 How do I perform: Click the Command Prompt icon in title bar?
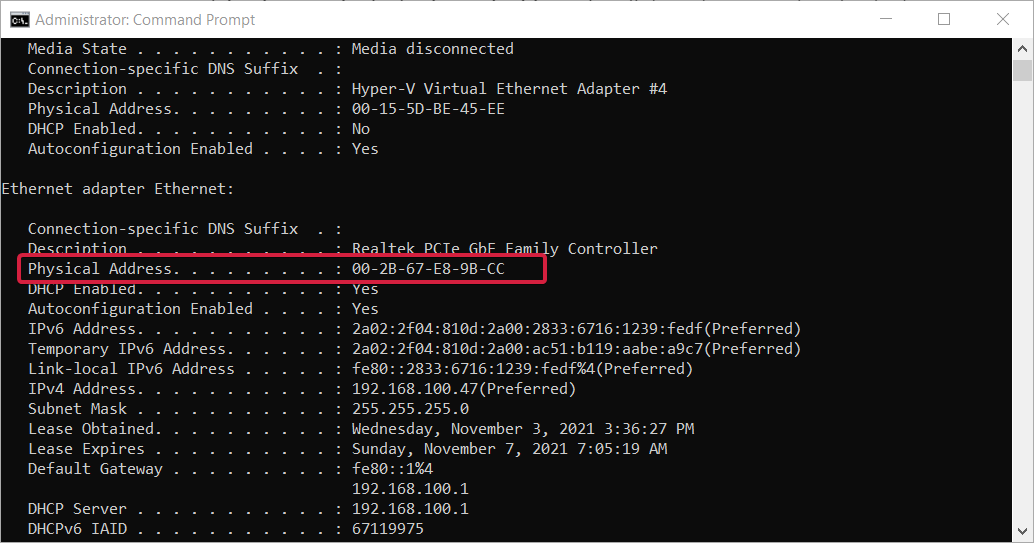pos(19,20)
